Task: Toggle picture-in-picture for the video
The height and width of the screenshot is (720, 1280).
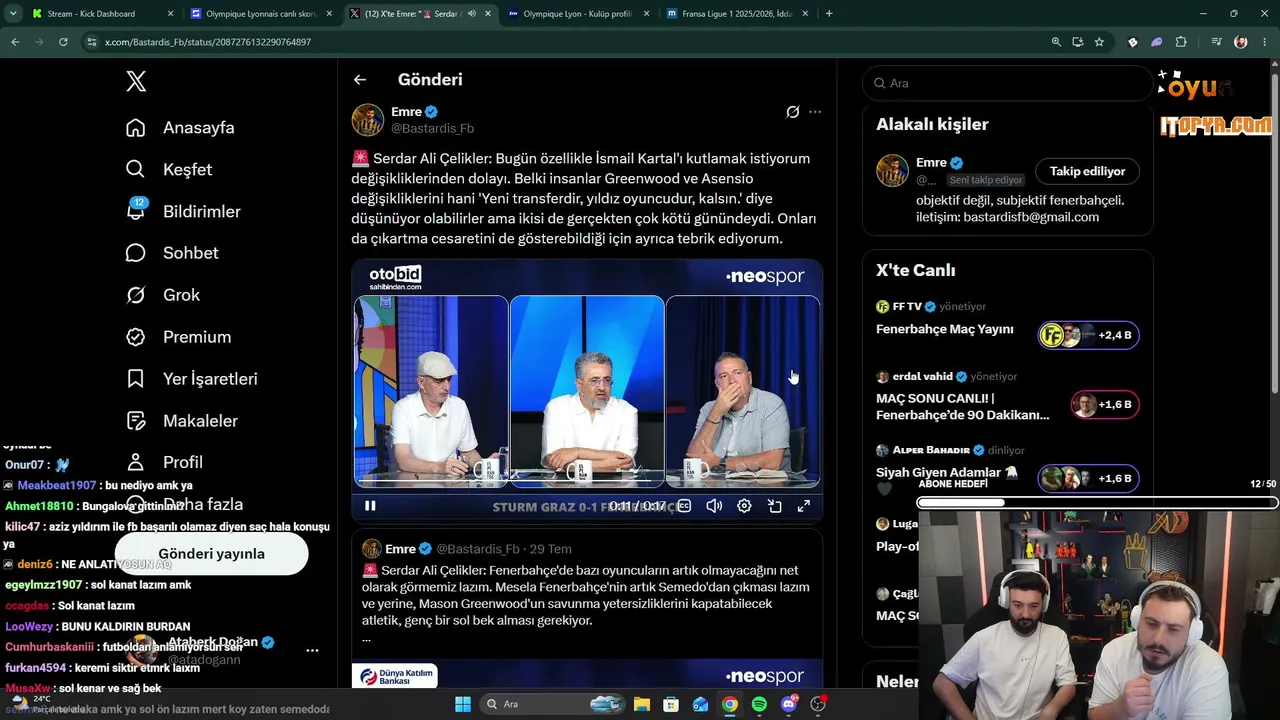Action: (774, 506)
